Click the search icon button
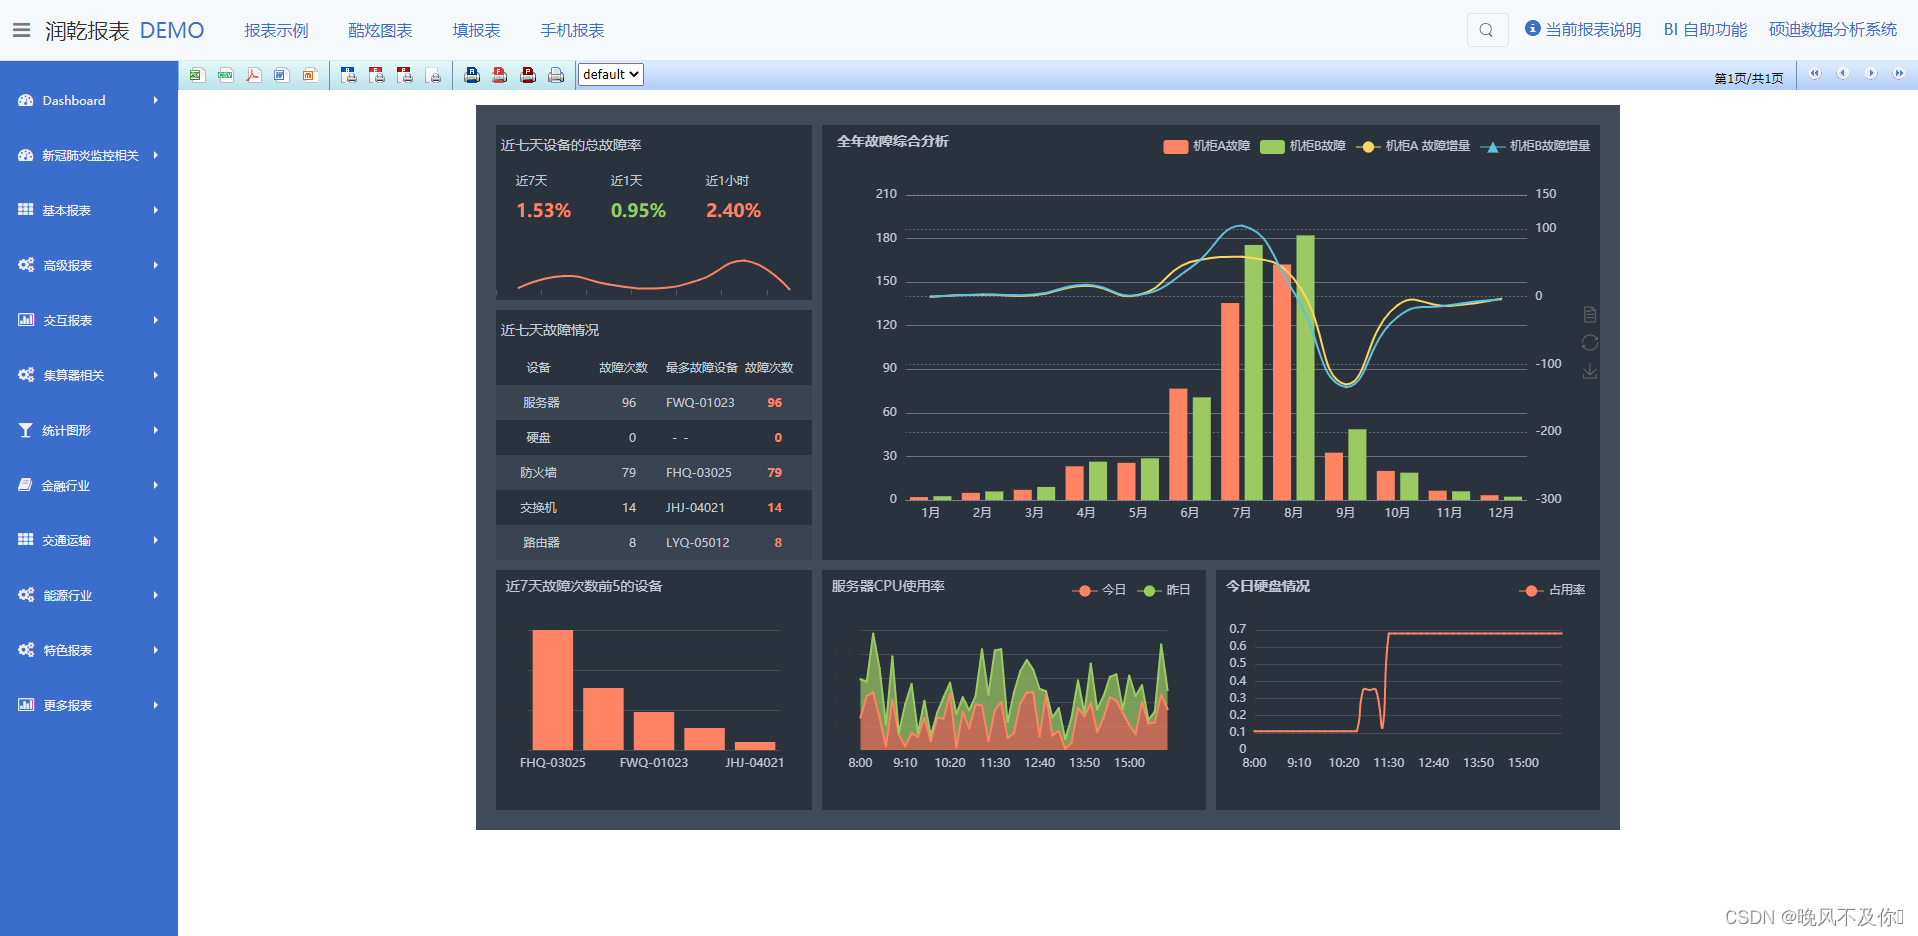1918x936 pixels. 1487,30
